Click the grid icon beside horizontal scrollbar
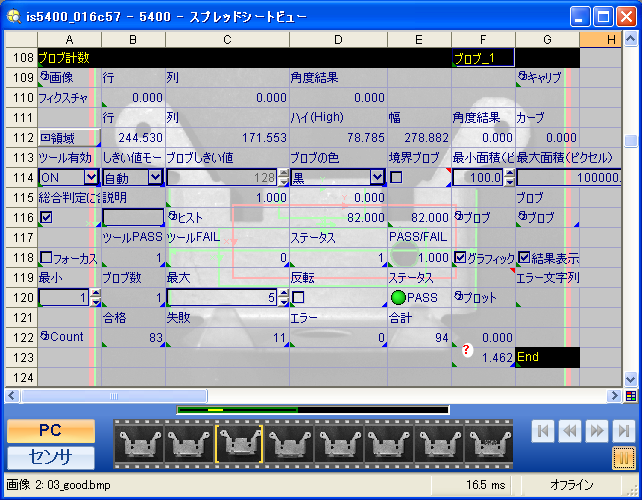This screenshot has width=642, height=500. point(630,395)
